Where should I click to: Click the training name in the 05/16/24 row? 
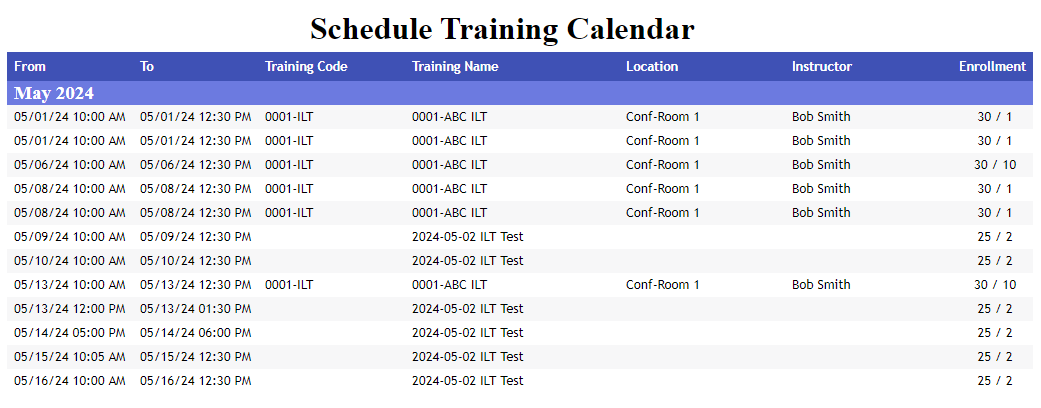click(x=467, y=381)
